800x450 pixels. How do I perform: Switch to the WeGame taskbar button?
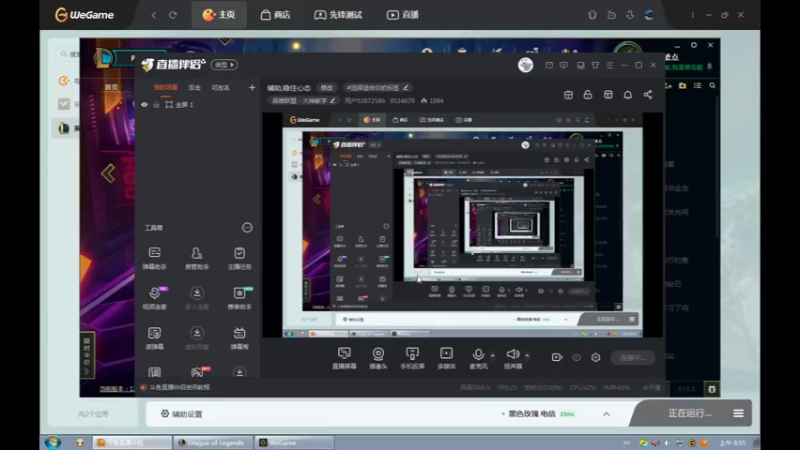click(x=294, y=443)
